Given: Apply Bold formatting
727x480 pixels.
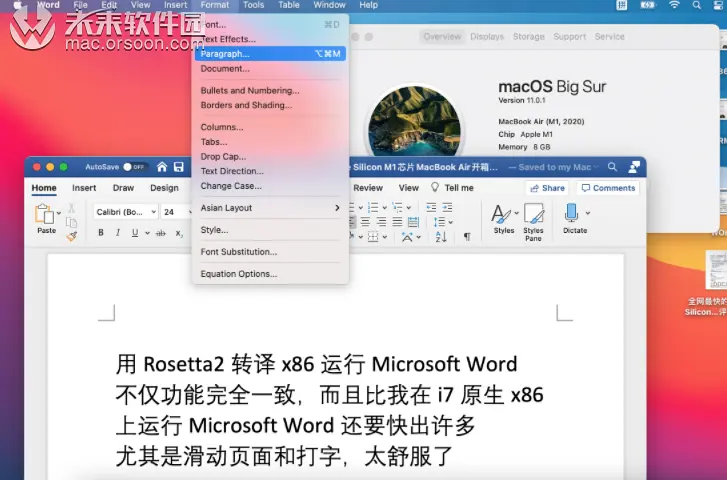Looking at the screenshot, I should click(x=101, y=233).
